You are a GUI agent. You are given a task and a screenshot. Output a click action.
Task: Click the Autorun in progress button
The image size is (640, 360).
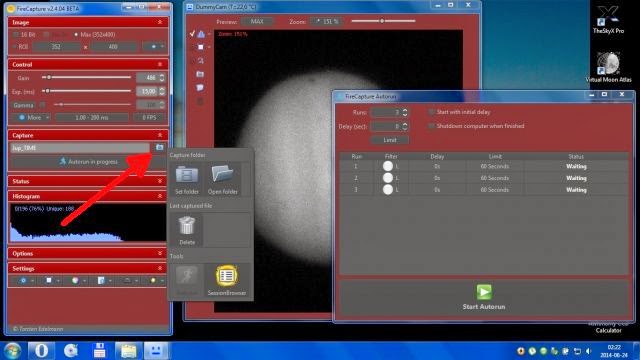[88, 162]
